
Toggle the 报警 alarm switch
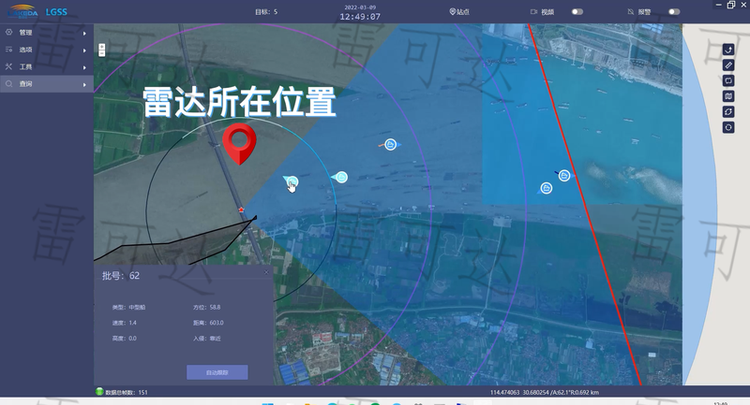point(674,11)
